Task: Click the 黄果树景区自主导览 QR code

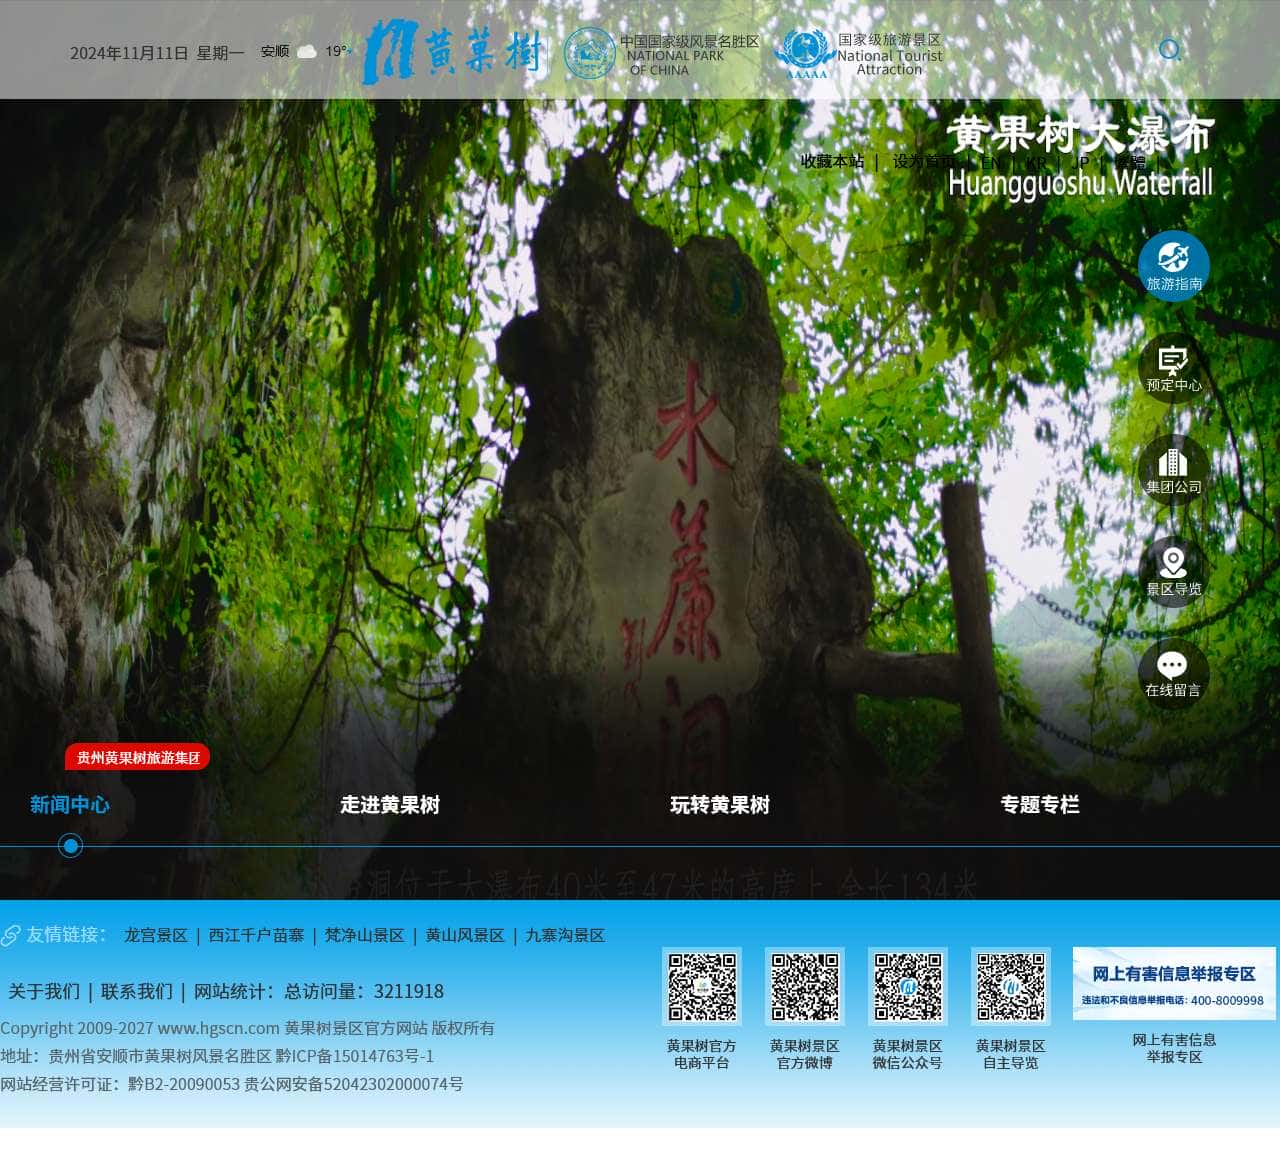Action: coord(1011,986)
